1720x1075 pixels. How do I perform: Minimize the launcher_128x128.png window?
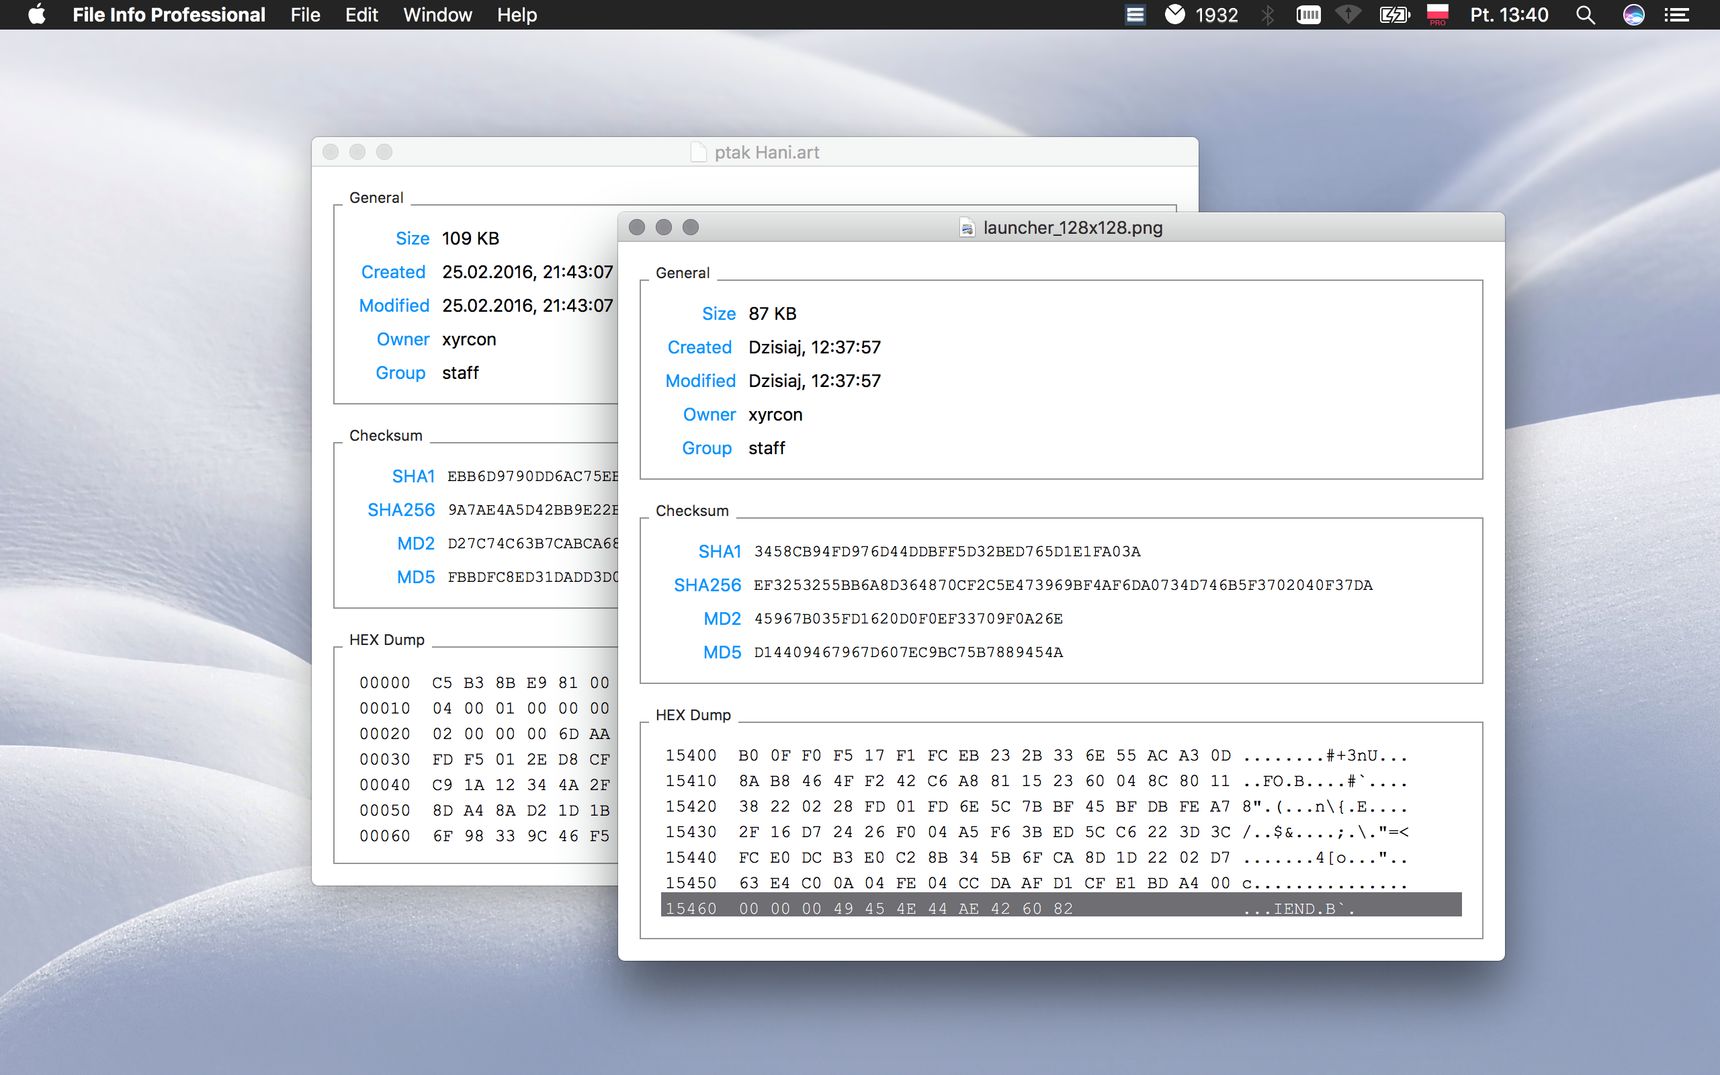tap(664, 227)
